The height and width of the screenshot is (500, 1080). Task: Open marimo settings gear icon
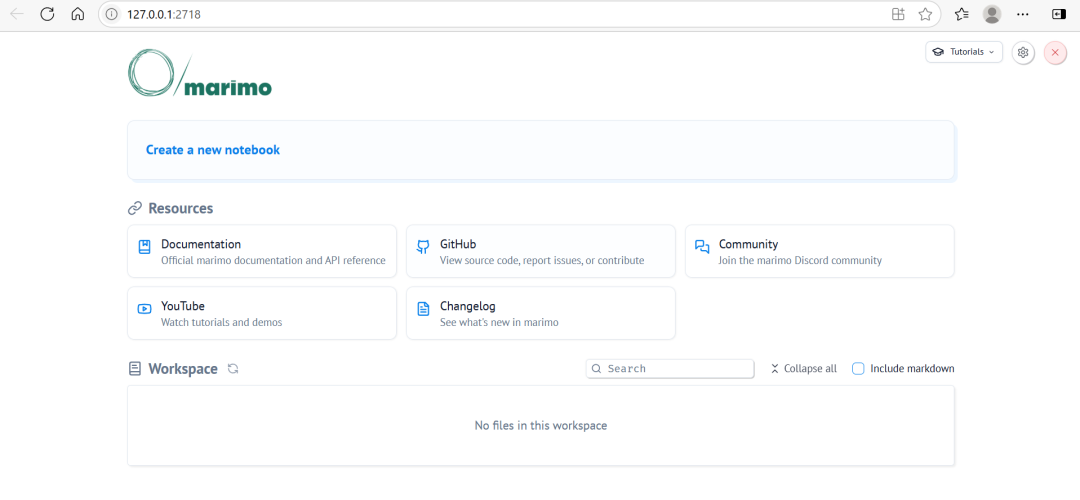point(1022,52)
